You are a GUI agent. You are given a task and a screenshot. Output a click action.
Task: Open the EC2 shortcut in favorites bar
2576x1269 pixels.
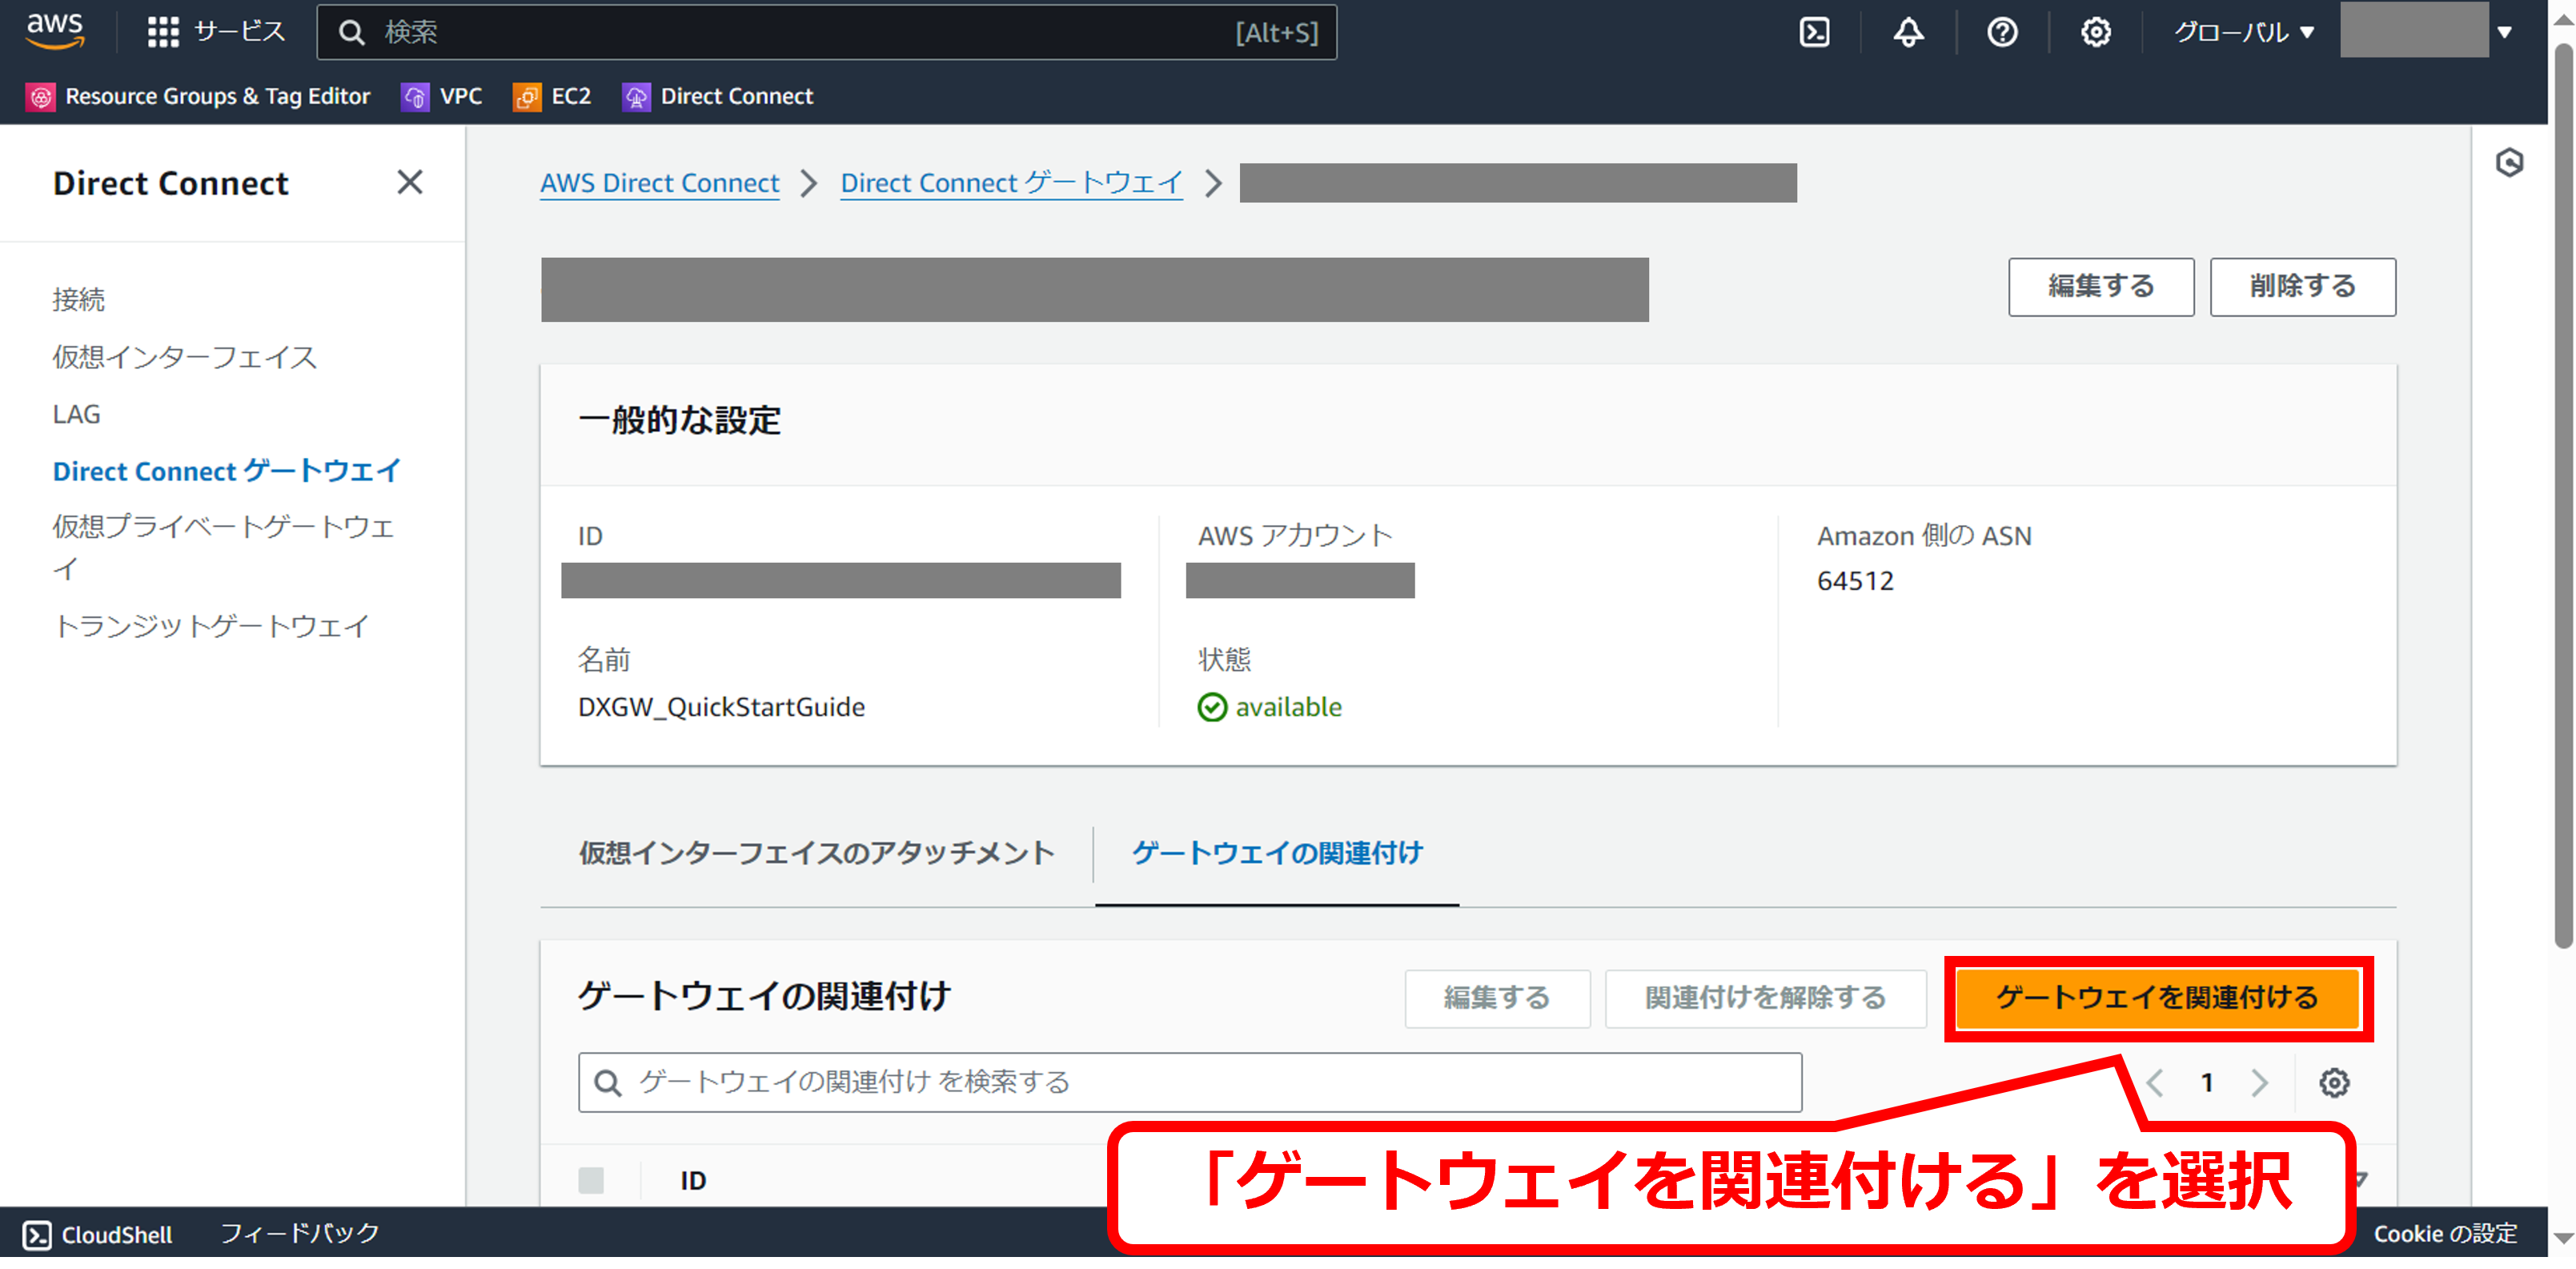552,96
